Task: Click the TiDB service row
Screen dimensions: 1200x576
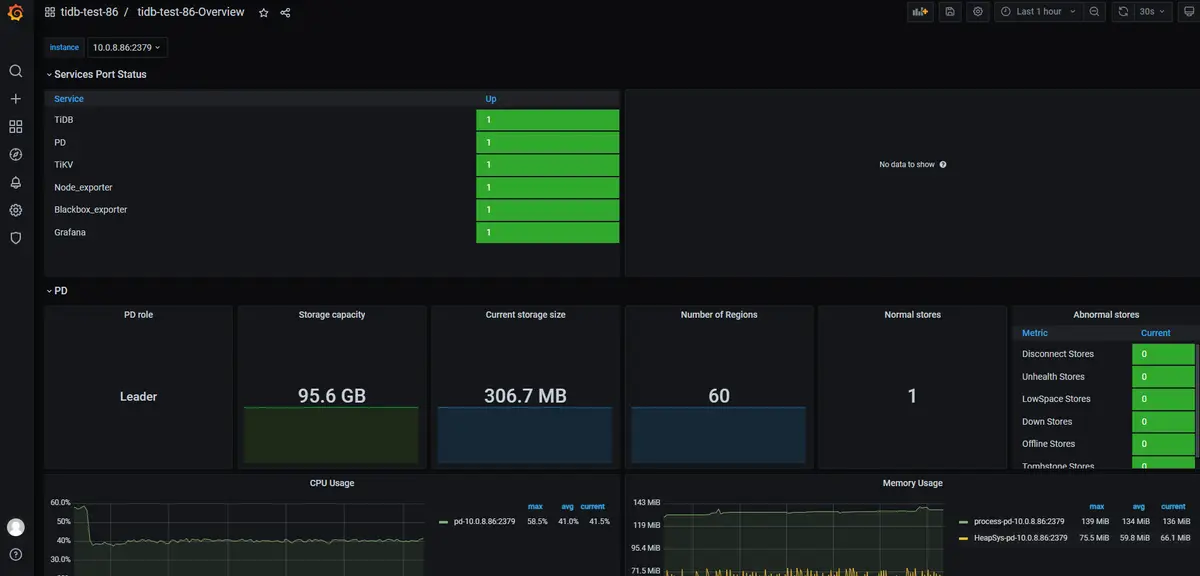Action: click(x=332, y=120)
